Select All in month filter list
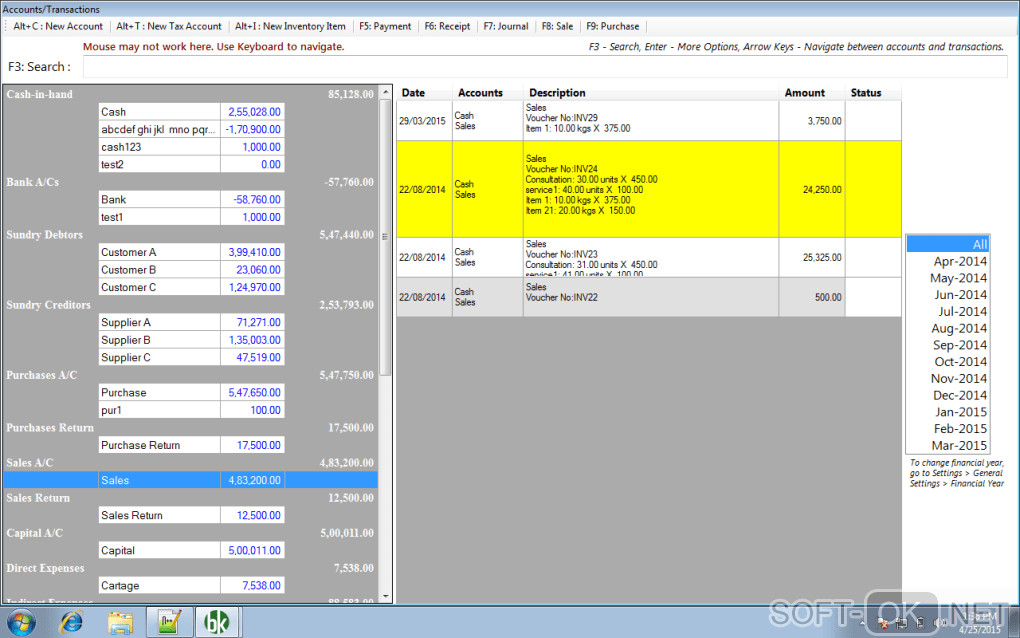Image resolution: width=1020 pixels, height=638 pixels. (948, 245)
